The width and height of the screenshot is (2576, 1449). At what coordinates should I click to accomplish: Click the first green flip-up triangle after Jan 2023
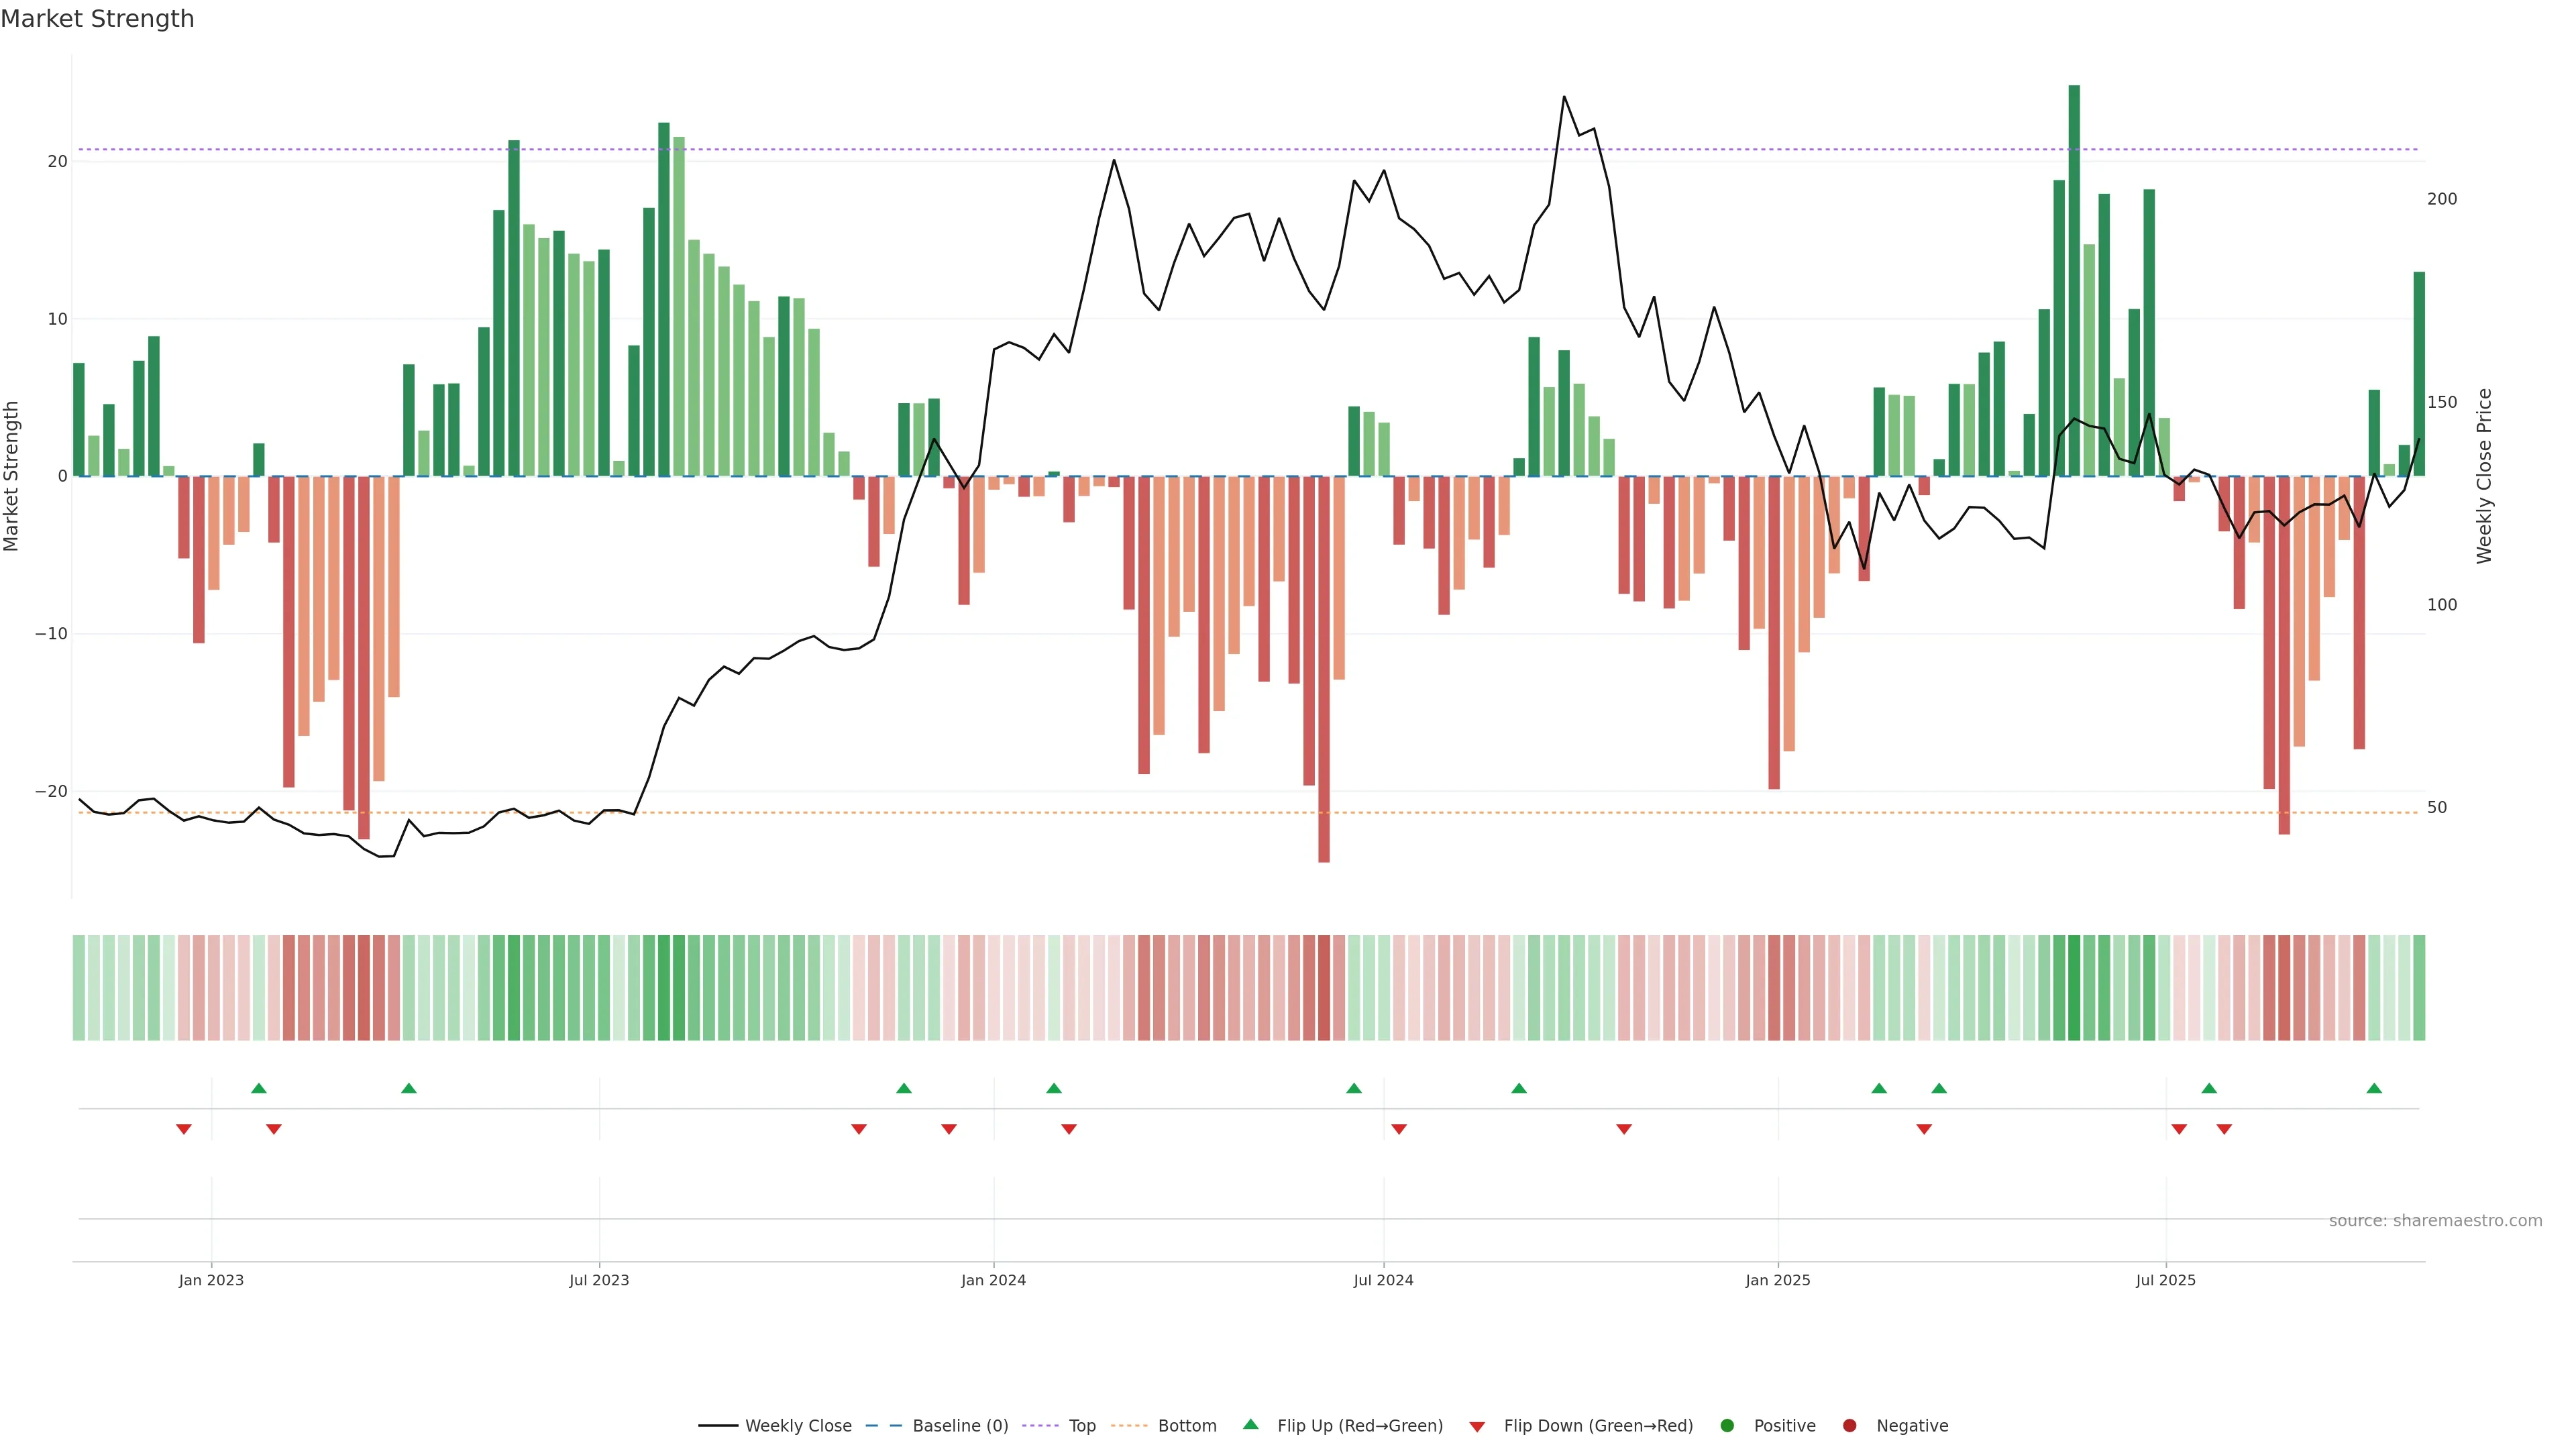pyautogui.click(x=259, y=1088)
